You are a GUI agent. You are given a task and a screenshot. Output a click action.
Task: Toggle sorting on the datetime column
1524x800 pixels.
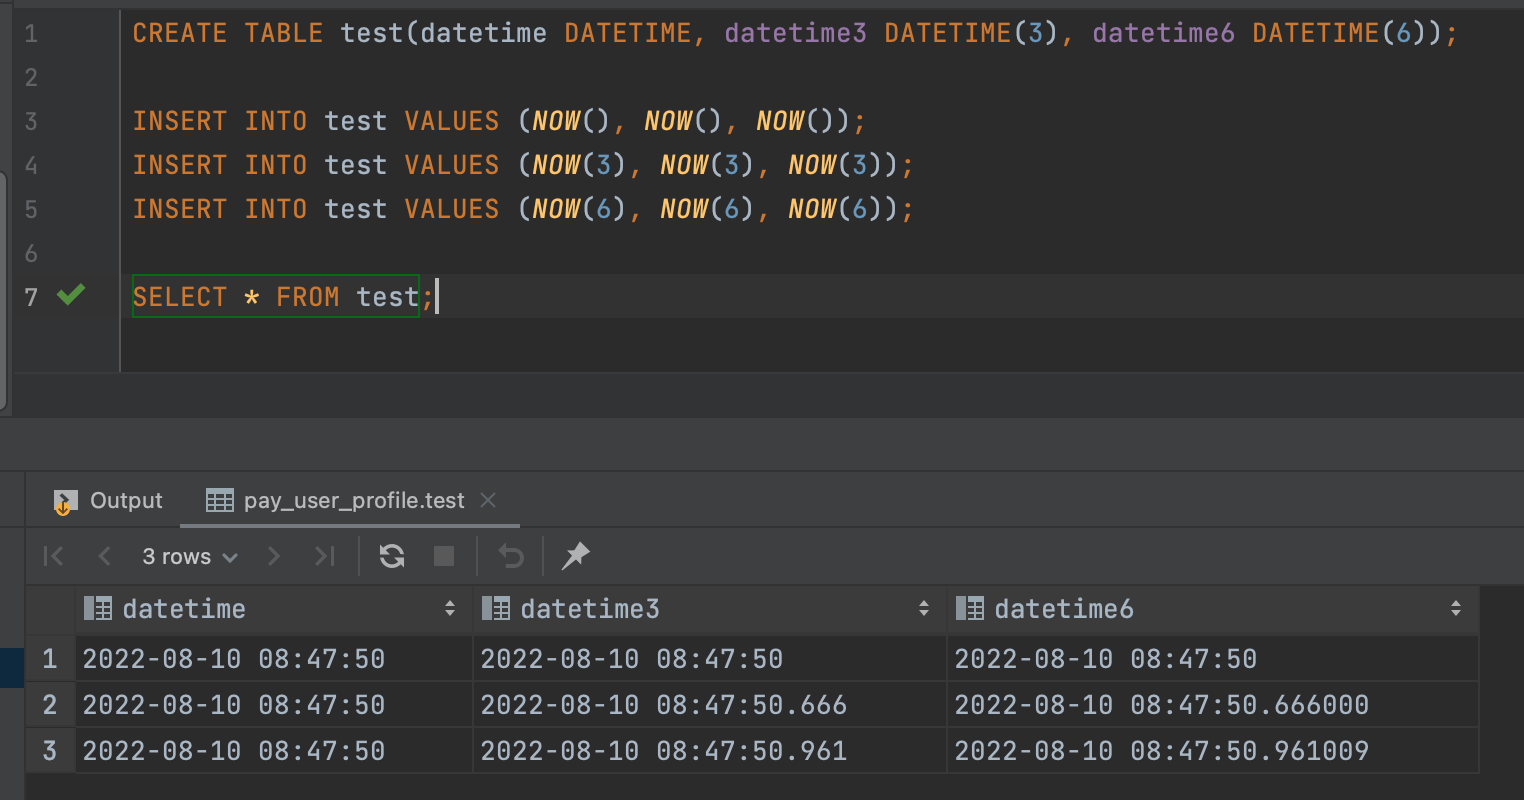coord(448,608)
